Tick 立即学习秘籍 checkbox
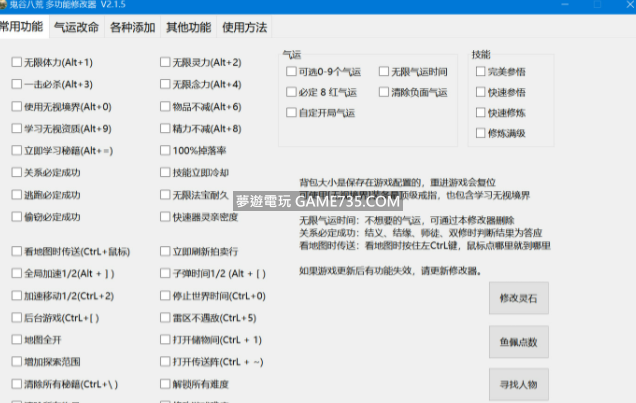Screen dimensions: 636x403 coord(17,150)
